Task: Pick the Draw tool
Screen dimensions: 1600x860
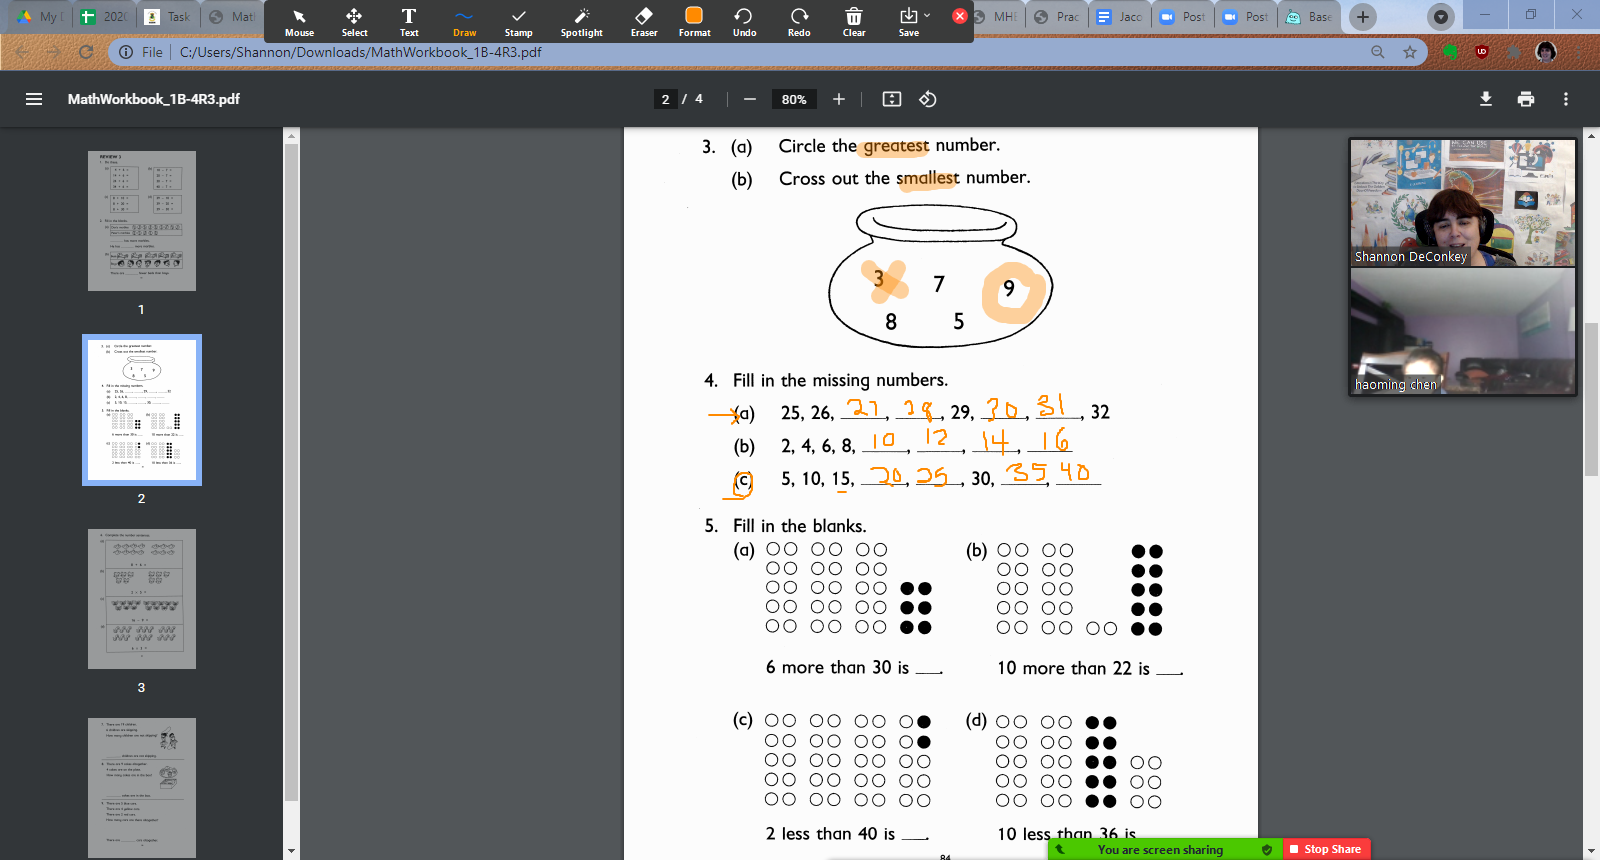Action: [464, 22]
